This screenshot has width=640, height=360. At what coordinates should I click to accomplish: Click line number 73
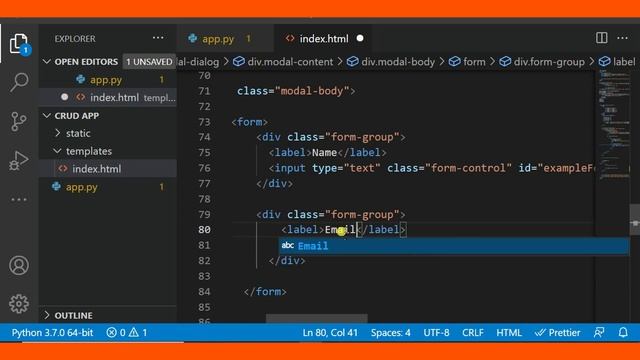click(204, 122)
